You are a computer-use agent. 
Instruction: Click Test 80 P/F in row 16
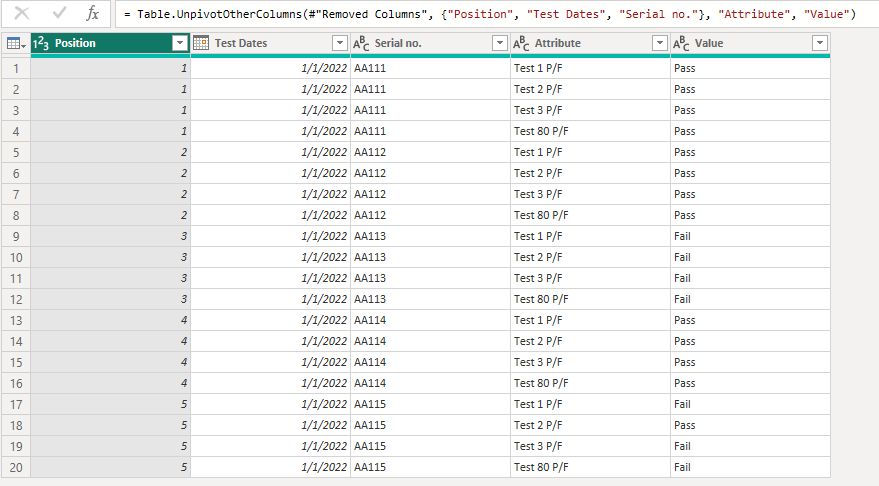(590, 383)
